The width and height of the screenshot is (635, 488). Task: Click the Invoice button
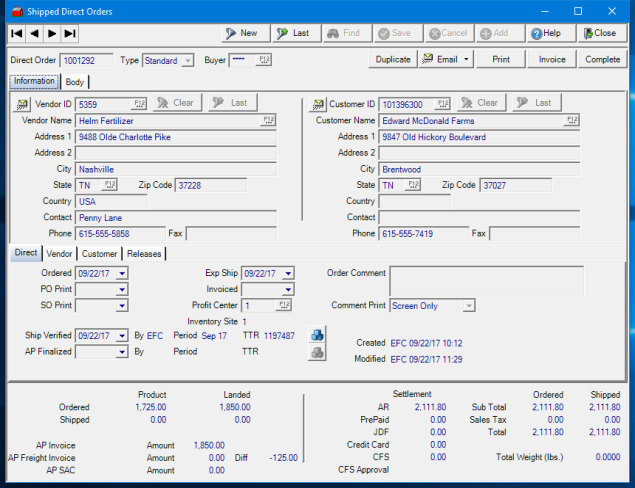[552, 60]
